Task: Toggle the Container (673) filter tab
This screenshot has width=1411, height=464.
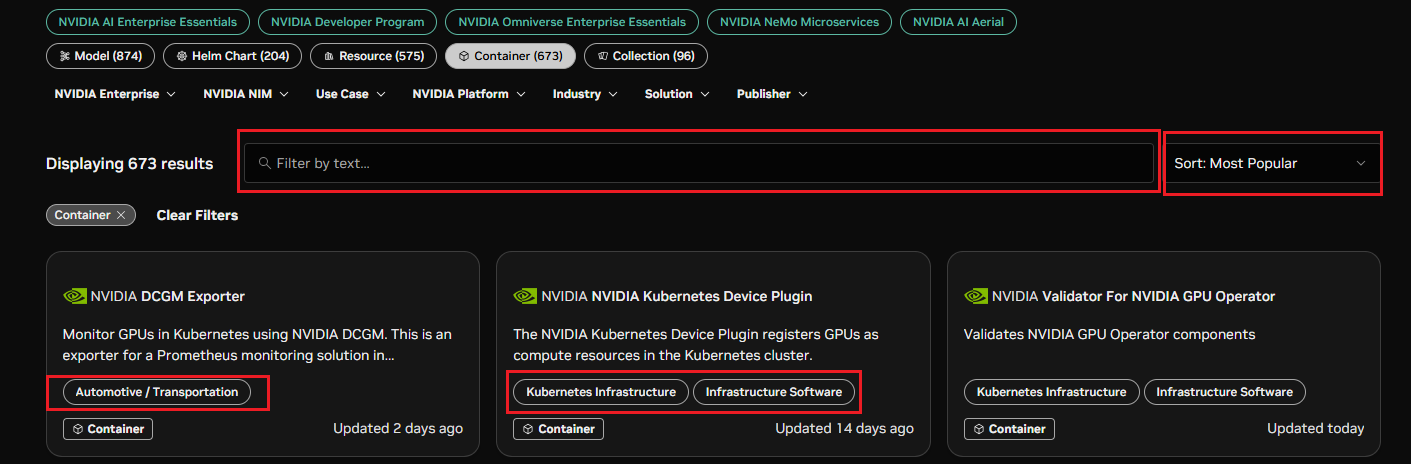Action: [x=510, y=56]
